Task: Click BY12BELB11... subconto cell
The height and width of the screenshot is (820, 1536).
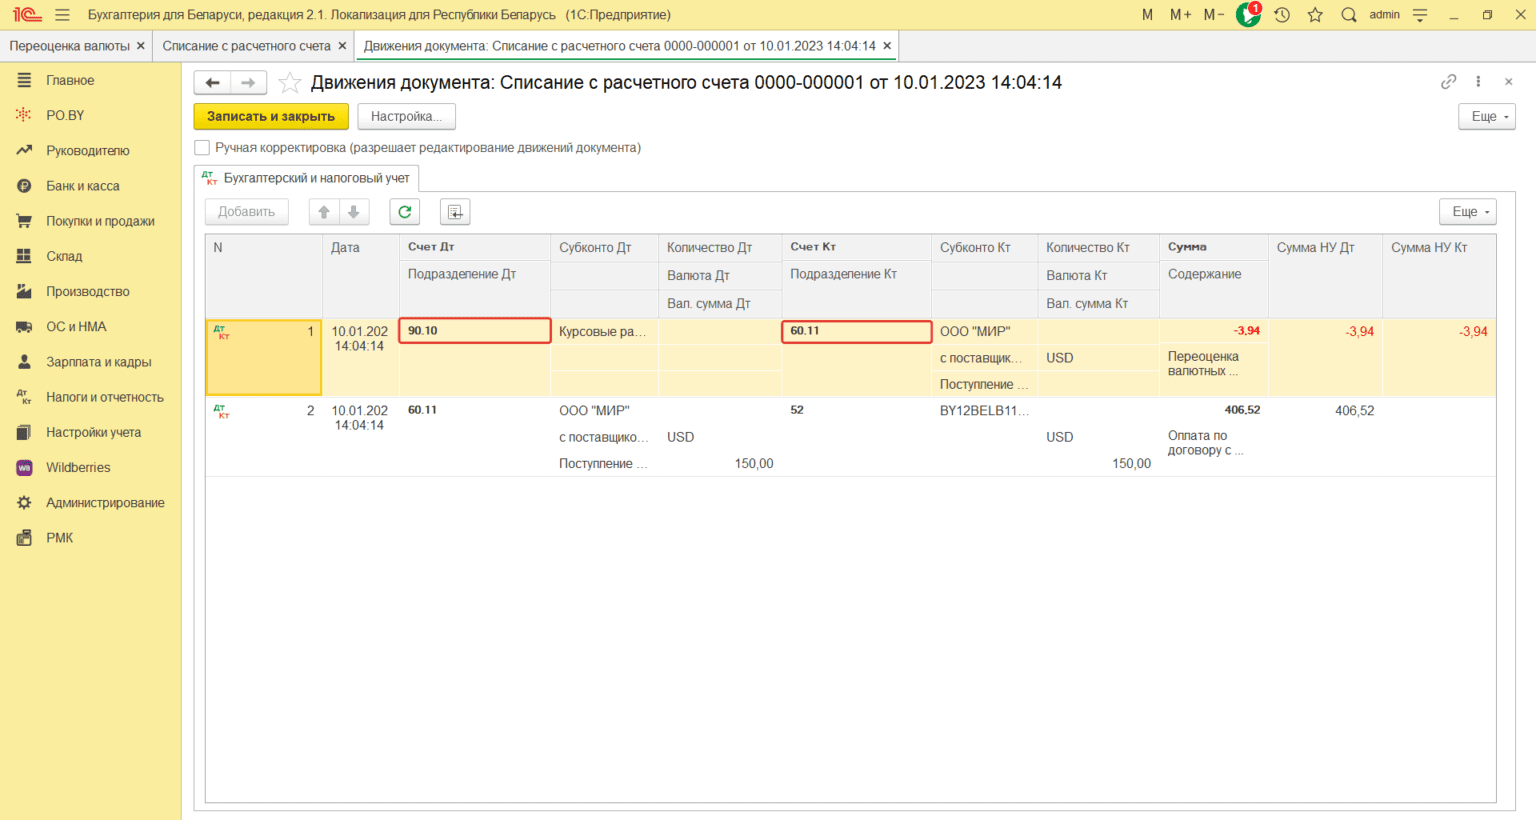Action: tap(984, 411)
